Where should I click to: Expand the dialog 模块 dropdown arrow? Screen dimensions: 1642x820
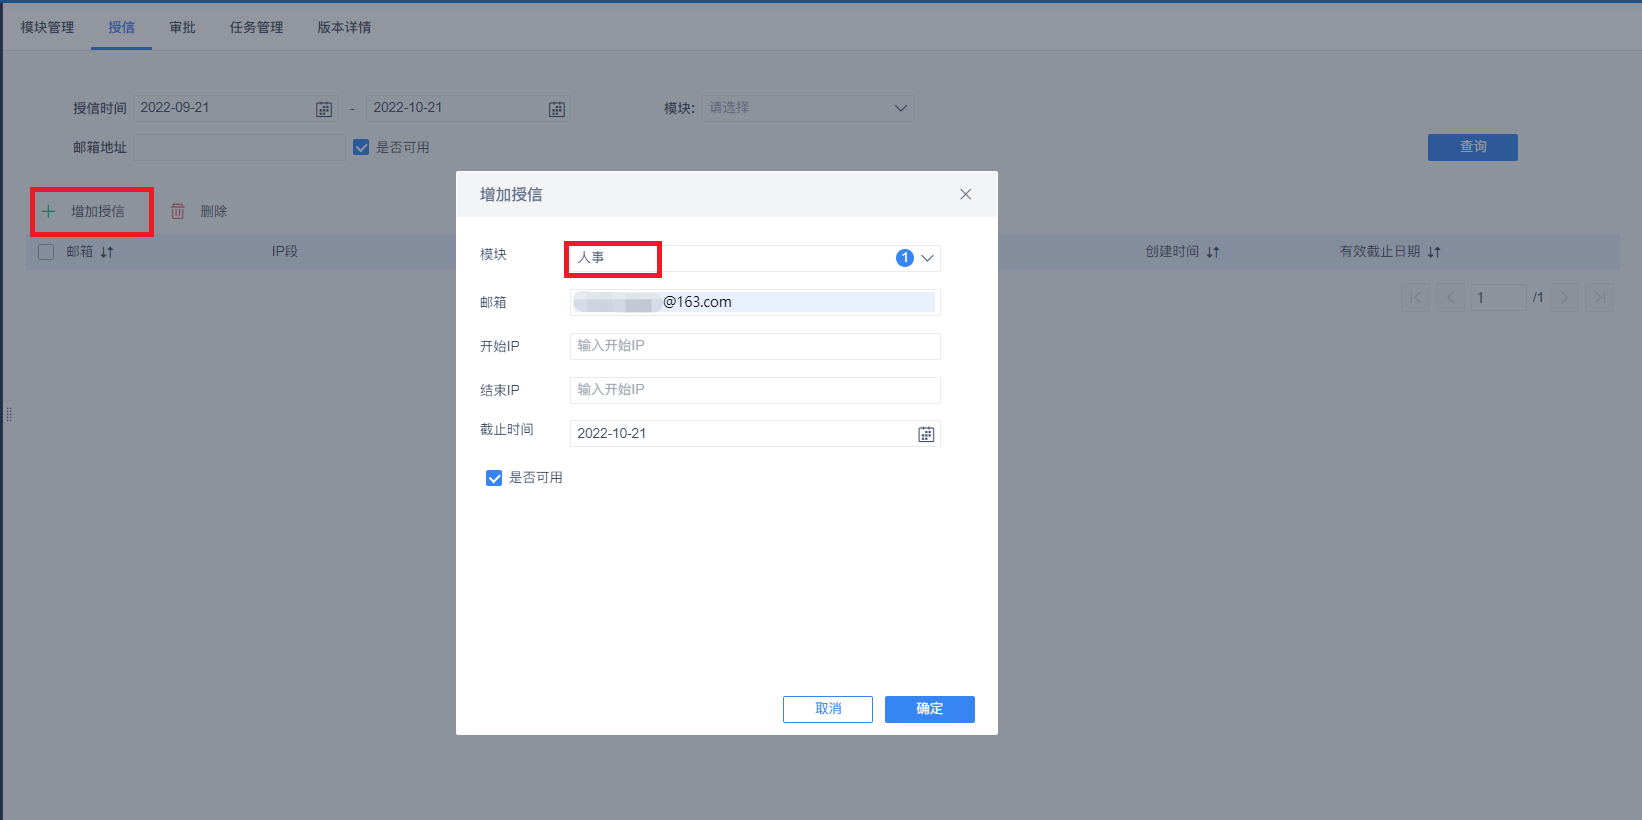(x=928, y=258)
